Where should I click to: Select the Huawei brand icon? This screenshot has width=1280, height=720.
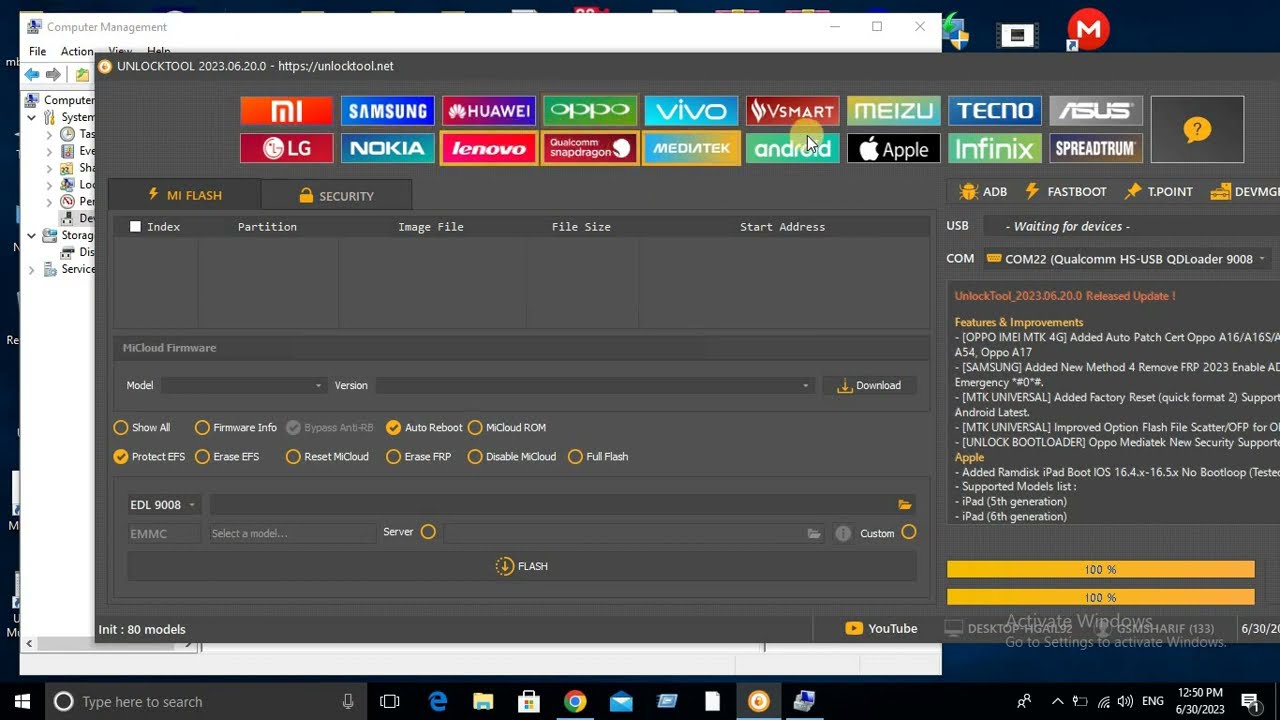[489, 111]
